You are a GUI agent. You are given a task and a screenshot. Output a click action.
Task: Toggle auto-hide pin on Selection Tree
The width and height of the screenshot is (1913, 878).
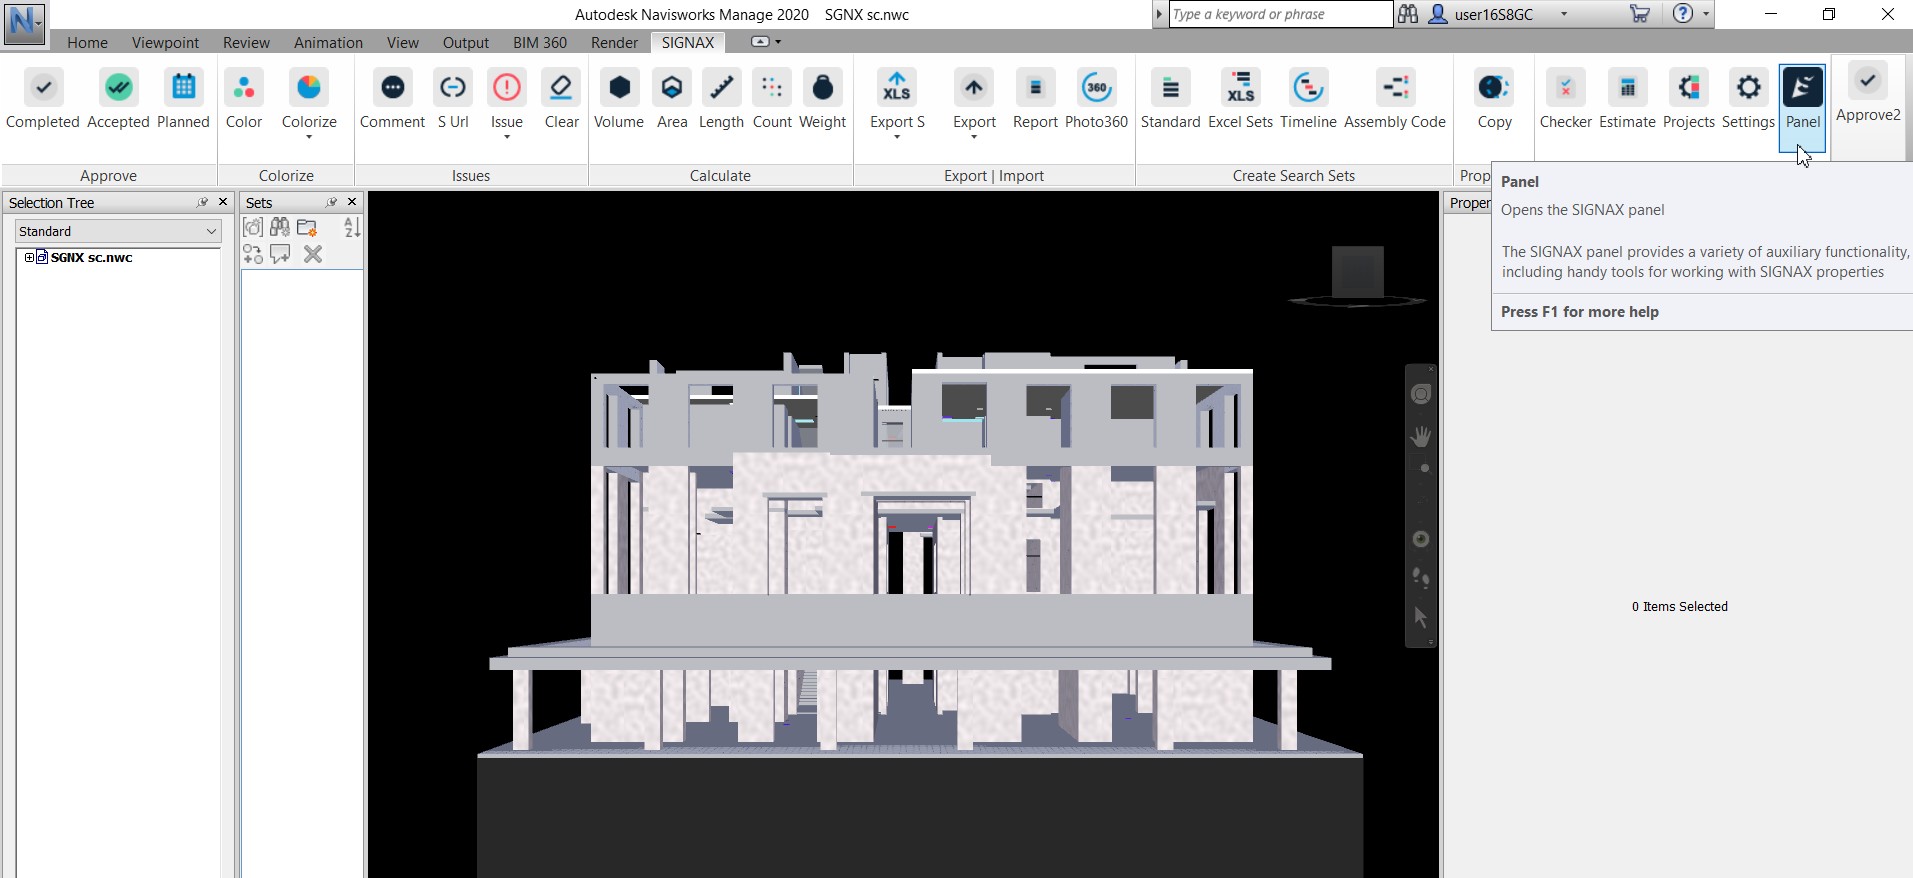[x=202, y=202]
